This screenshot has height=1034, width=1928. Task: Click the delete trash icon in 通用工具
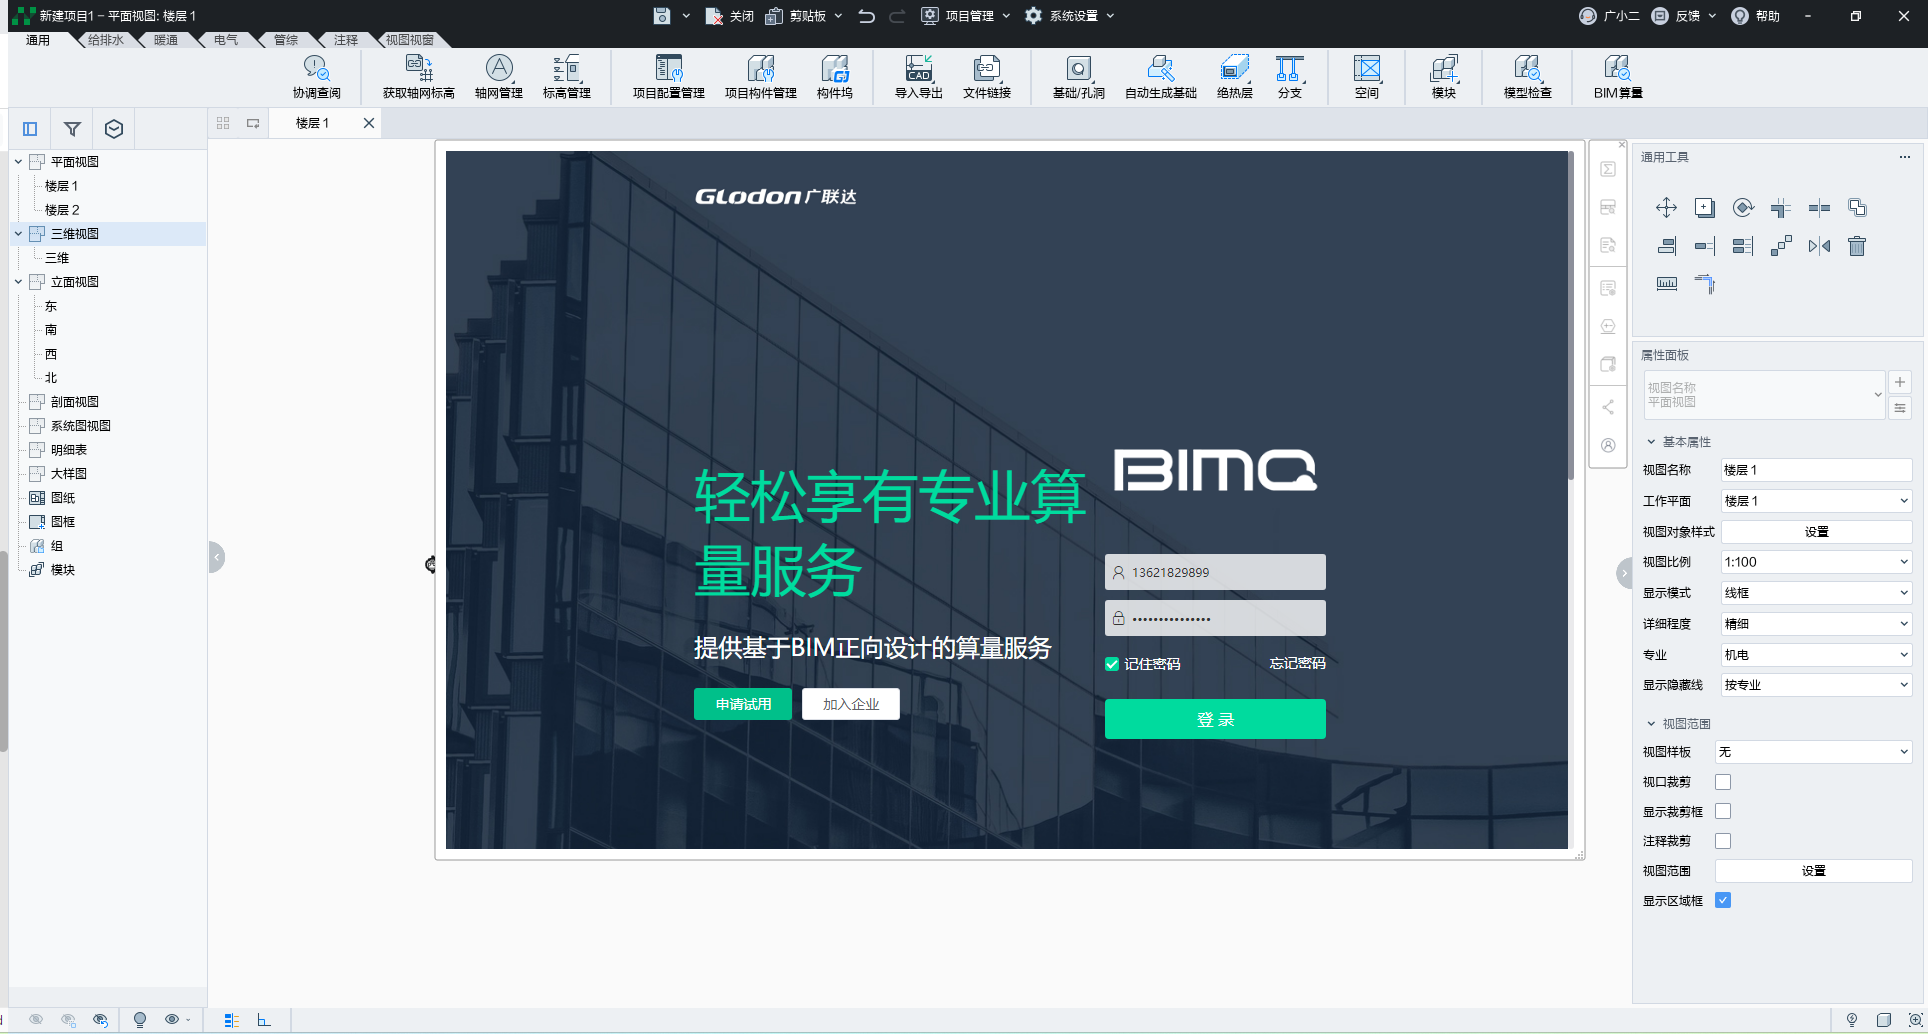1857,246
